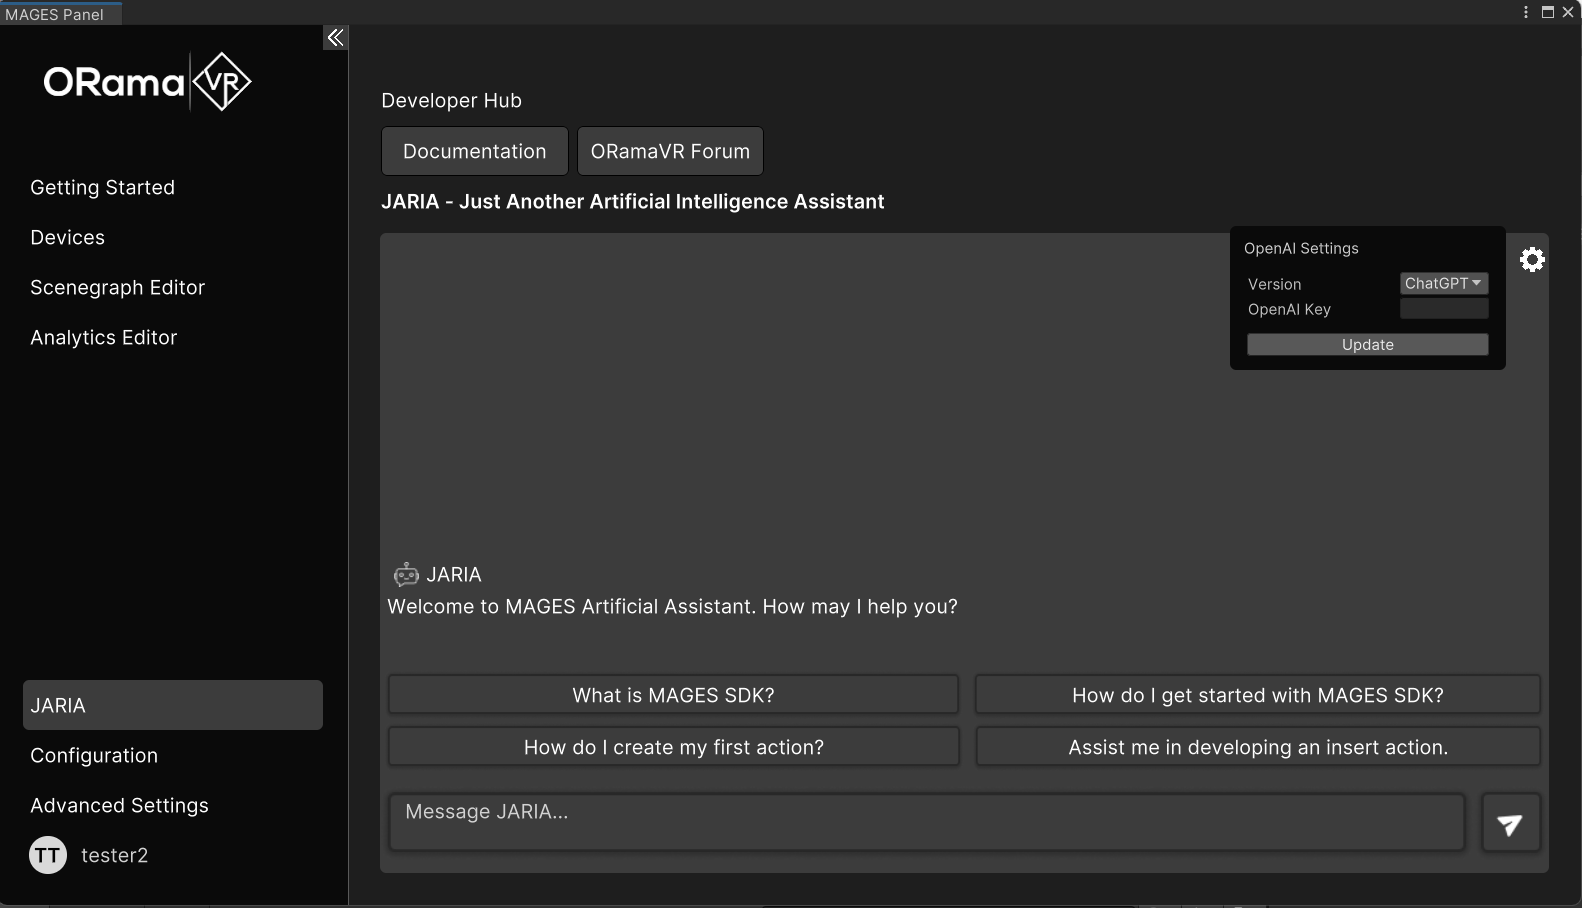Open the panel's three-dot options menu
The image size is (1582, 908).
(1526, 12)
